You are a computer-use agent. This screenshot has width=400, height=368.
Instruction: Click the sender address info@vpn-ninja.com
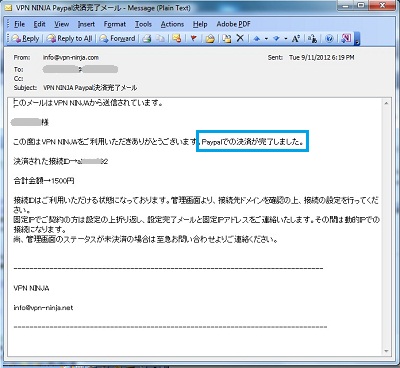pos(71,57)
